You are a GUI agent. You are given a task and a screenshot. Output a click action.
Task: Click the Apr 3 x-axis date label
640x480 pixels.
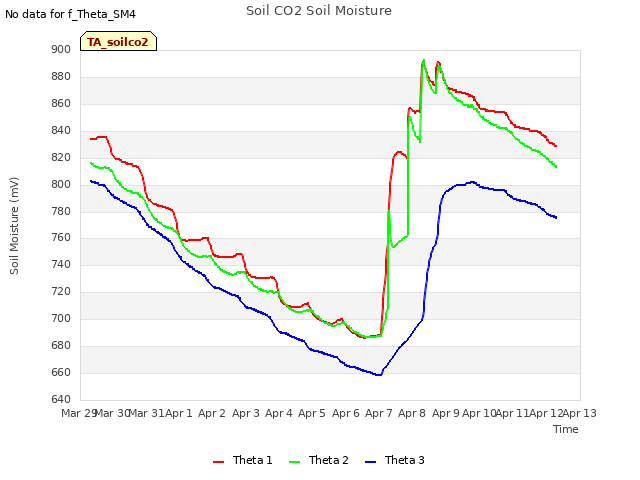[246, 413]
